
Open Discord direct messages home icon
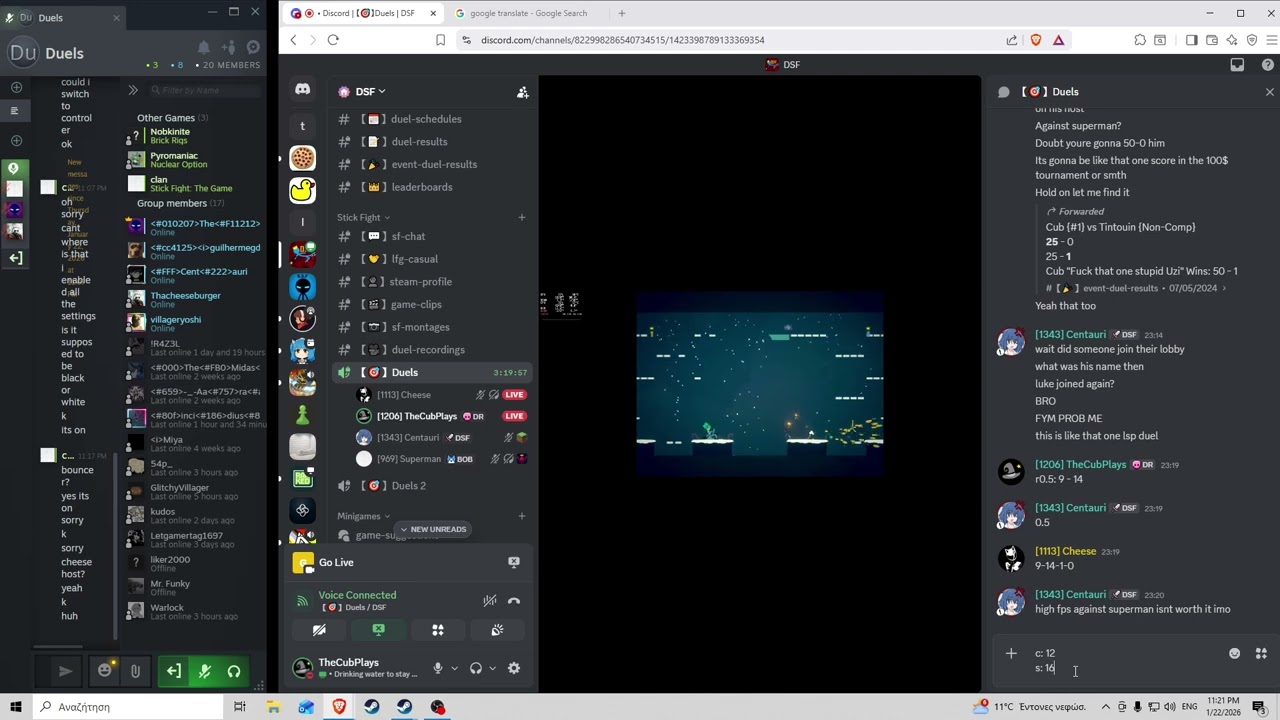point(302,90)
